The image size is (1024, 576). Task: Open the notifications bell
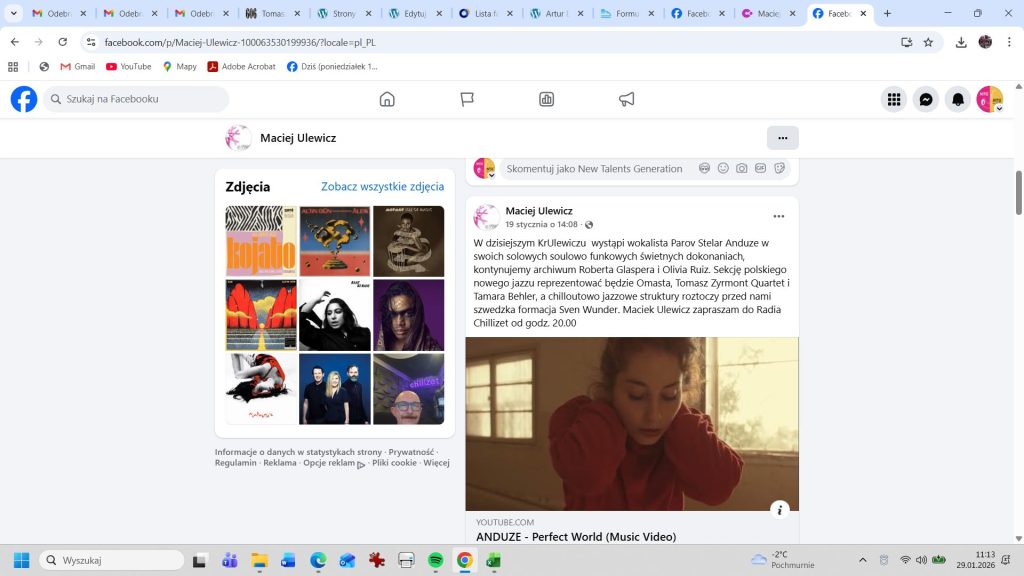958,99
